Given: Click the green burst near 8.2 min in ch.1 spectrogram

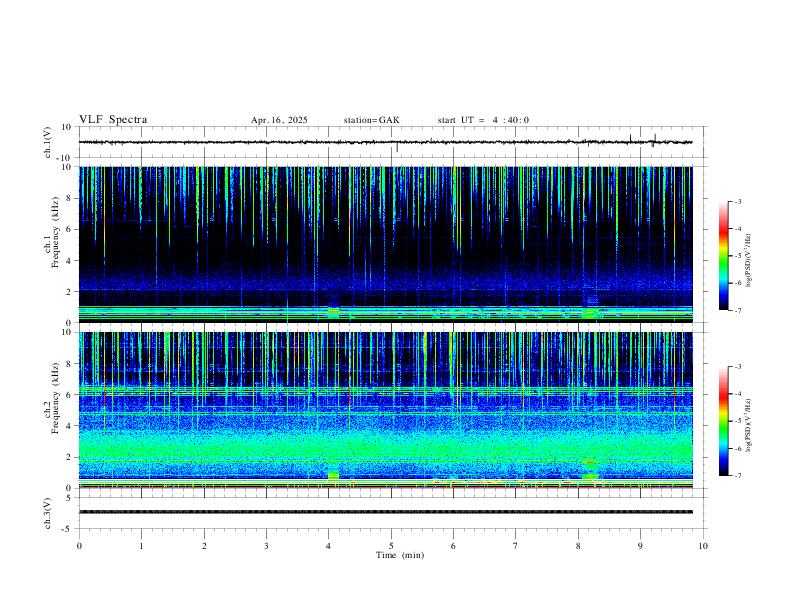Looking at the screenshot, I should pos(590,313).
